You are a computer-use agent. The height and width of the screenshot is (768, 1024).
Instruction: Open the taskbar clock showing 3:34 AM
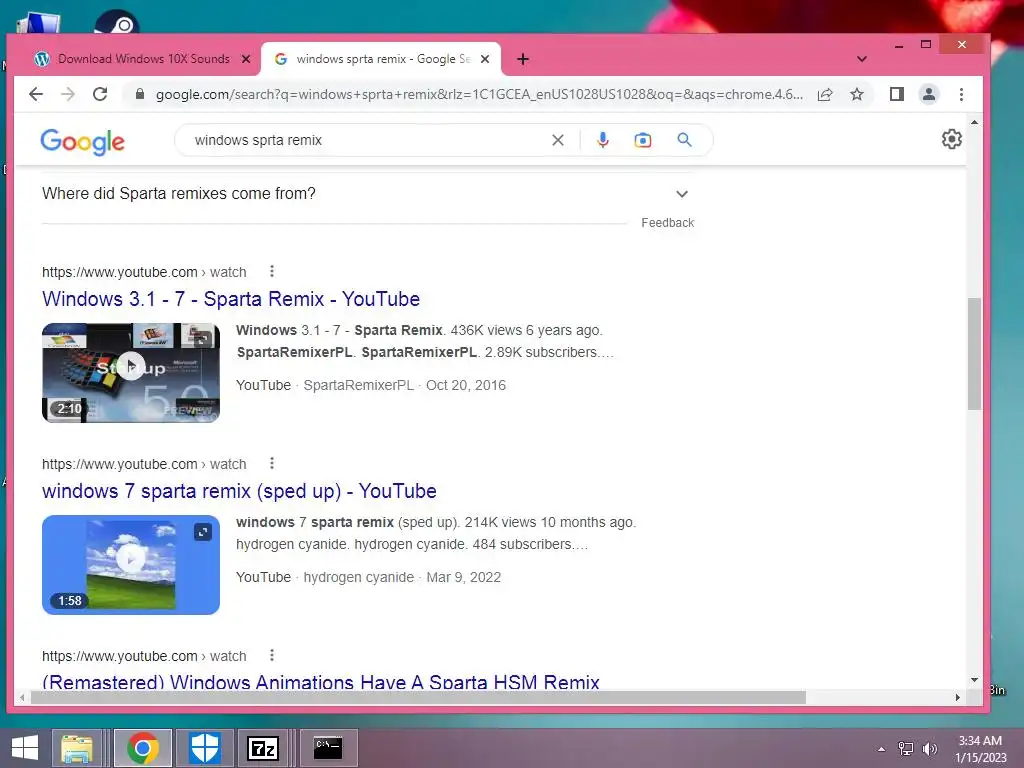point(980,748)
